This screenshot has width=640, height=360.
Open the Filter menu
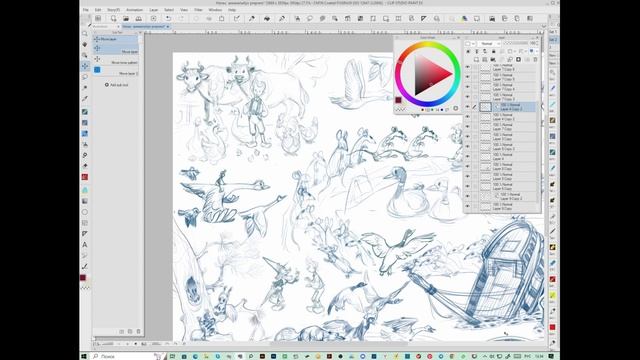[198, 10]
